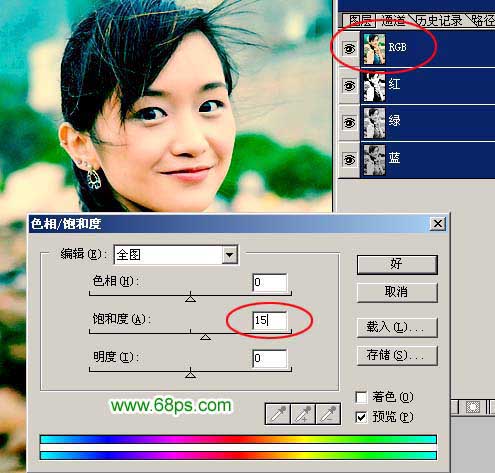Viewport: 495px width, 473px height.
Task: Select the subtract-from-sample eyedropper with minus
Action: point(327,414)
